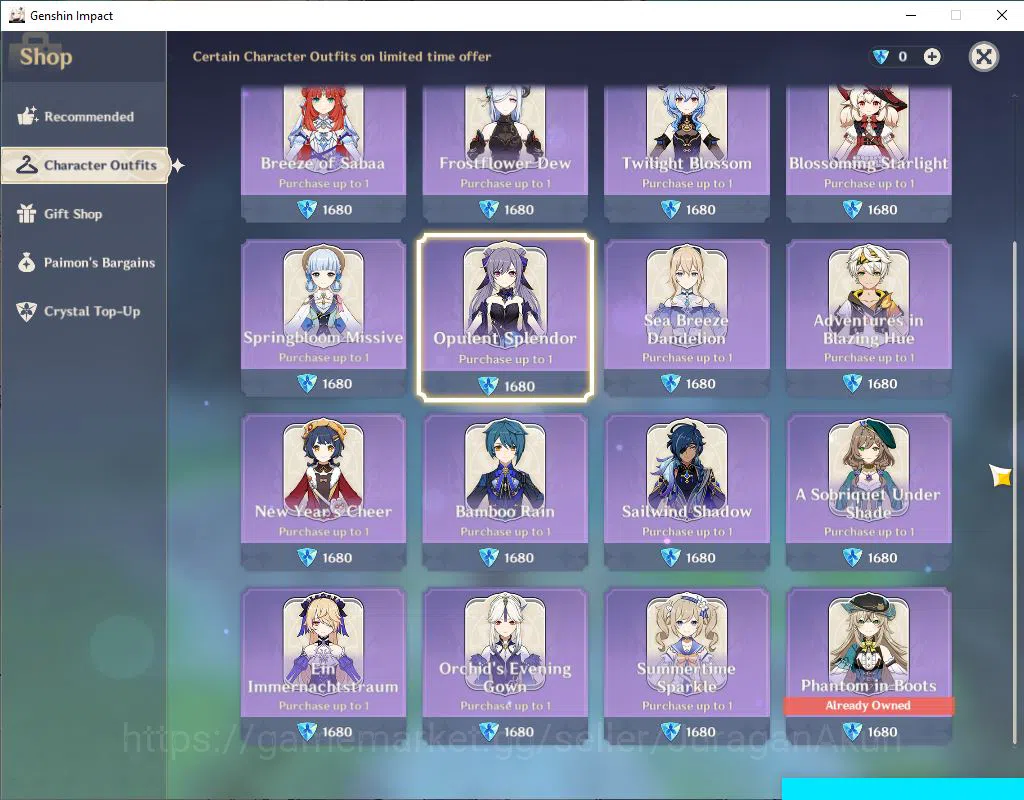Select the Character Outfits tab
This screenshot has width=1024, height=800.
86,165
